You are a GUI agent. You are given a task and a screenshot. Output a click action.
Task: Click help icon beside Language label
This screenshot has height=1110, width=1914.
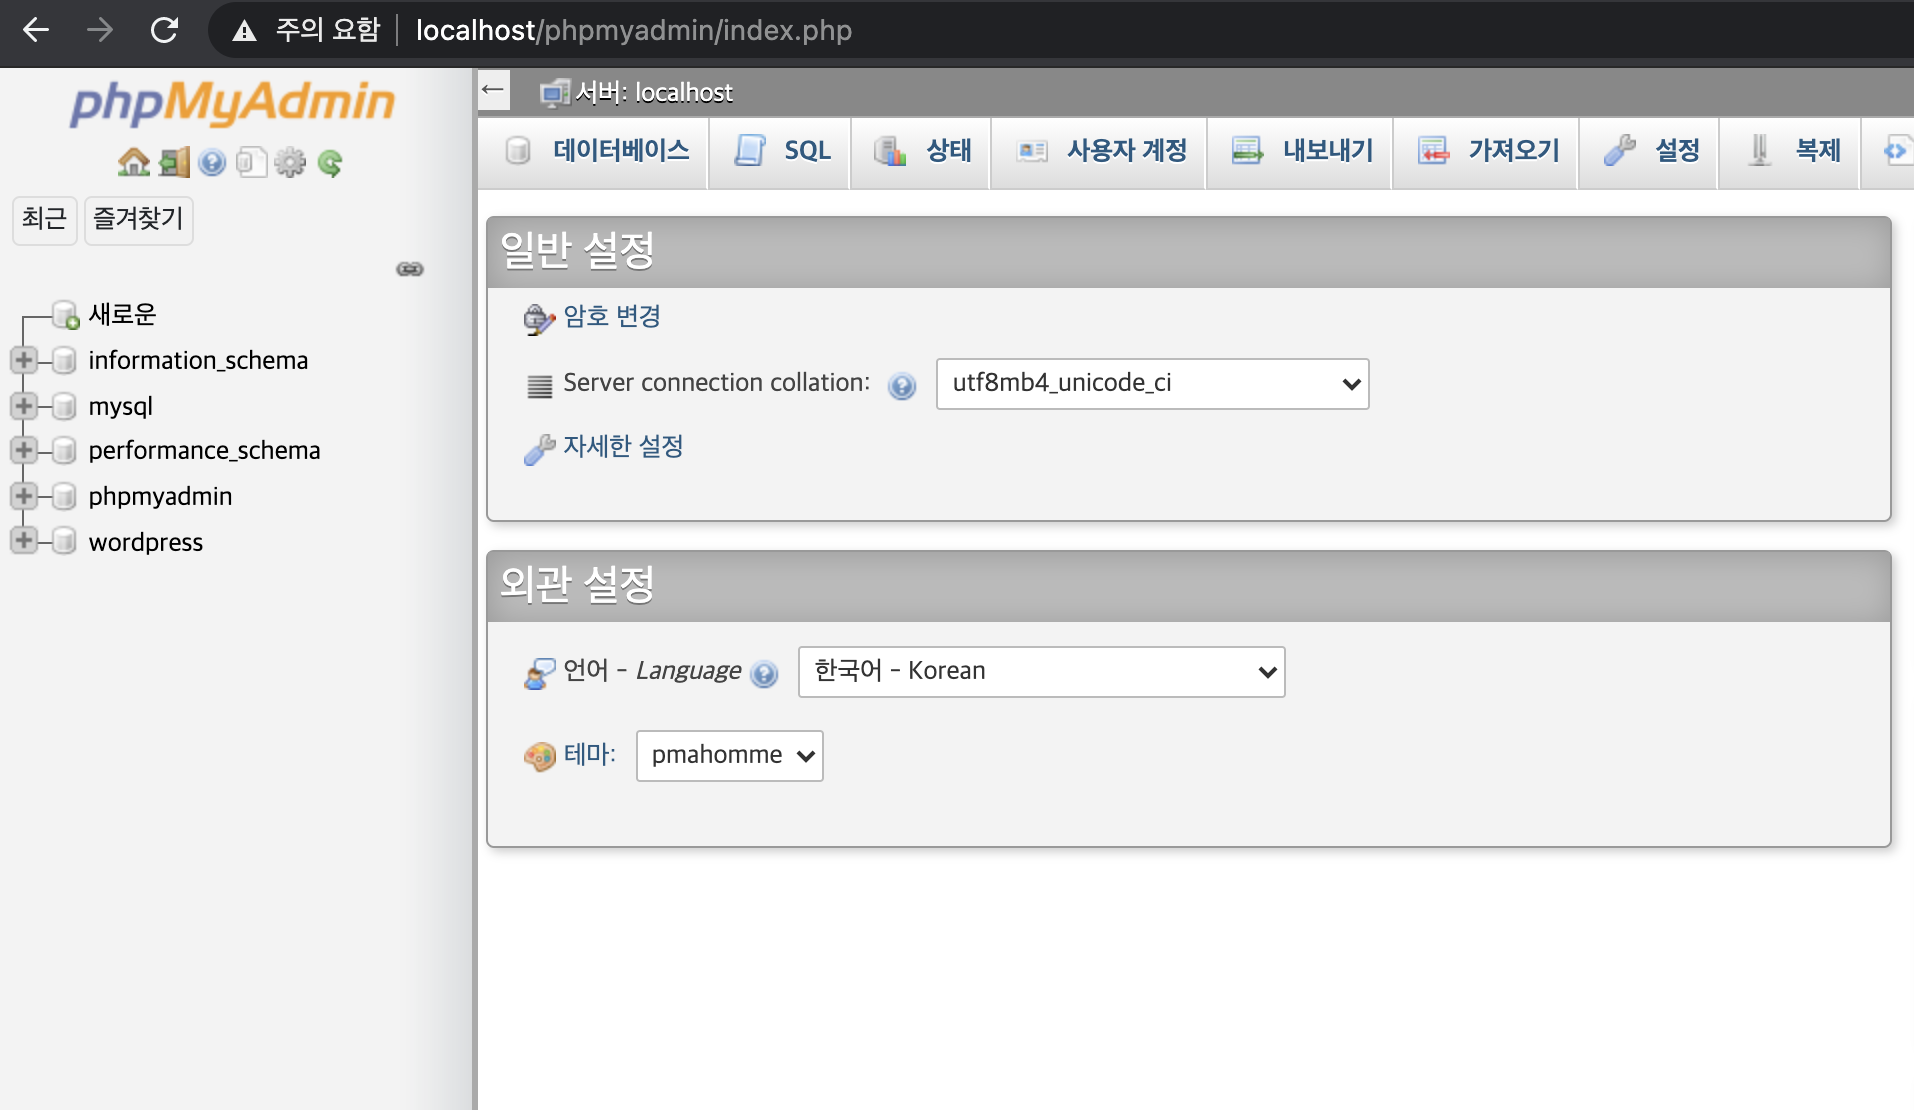pos(764,674)
